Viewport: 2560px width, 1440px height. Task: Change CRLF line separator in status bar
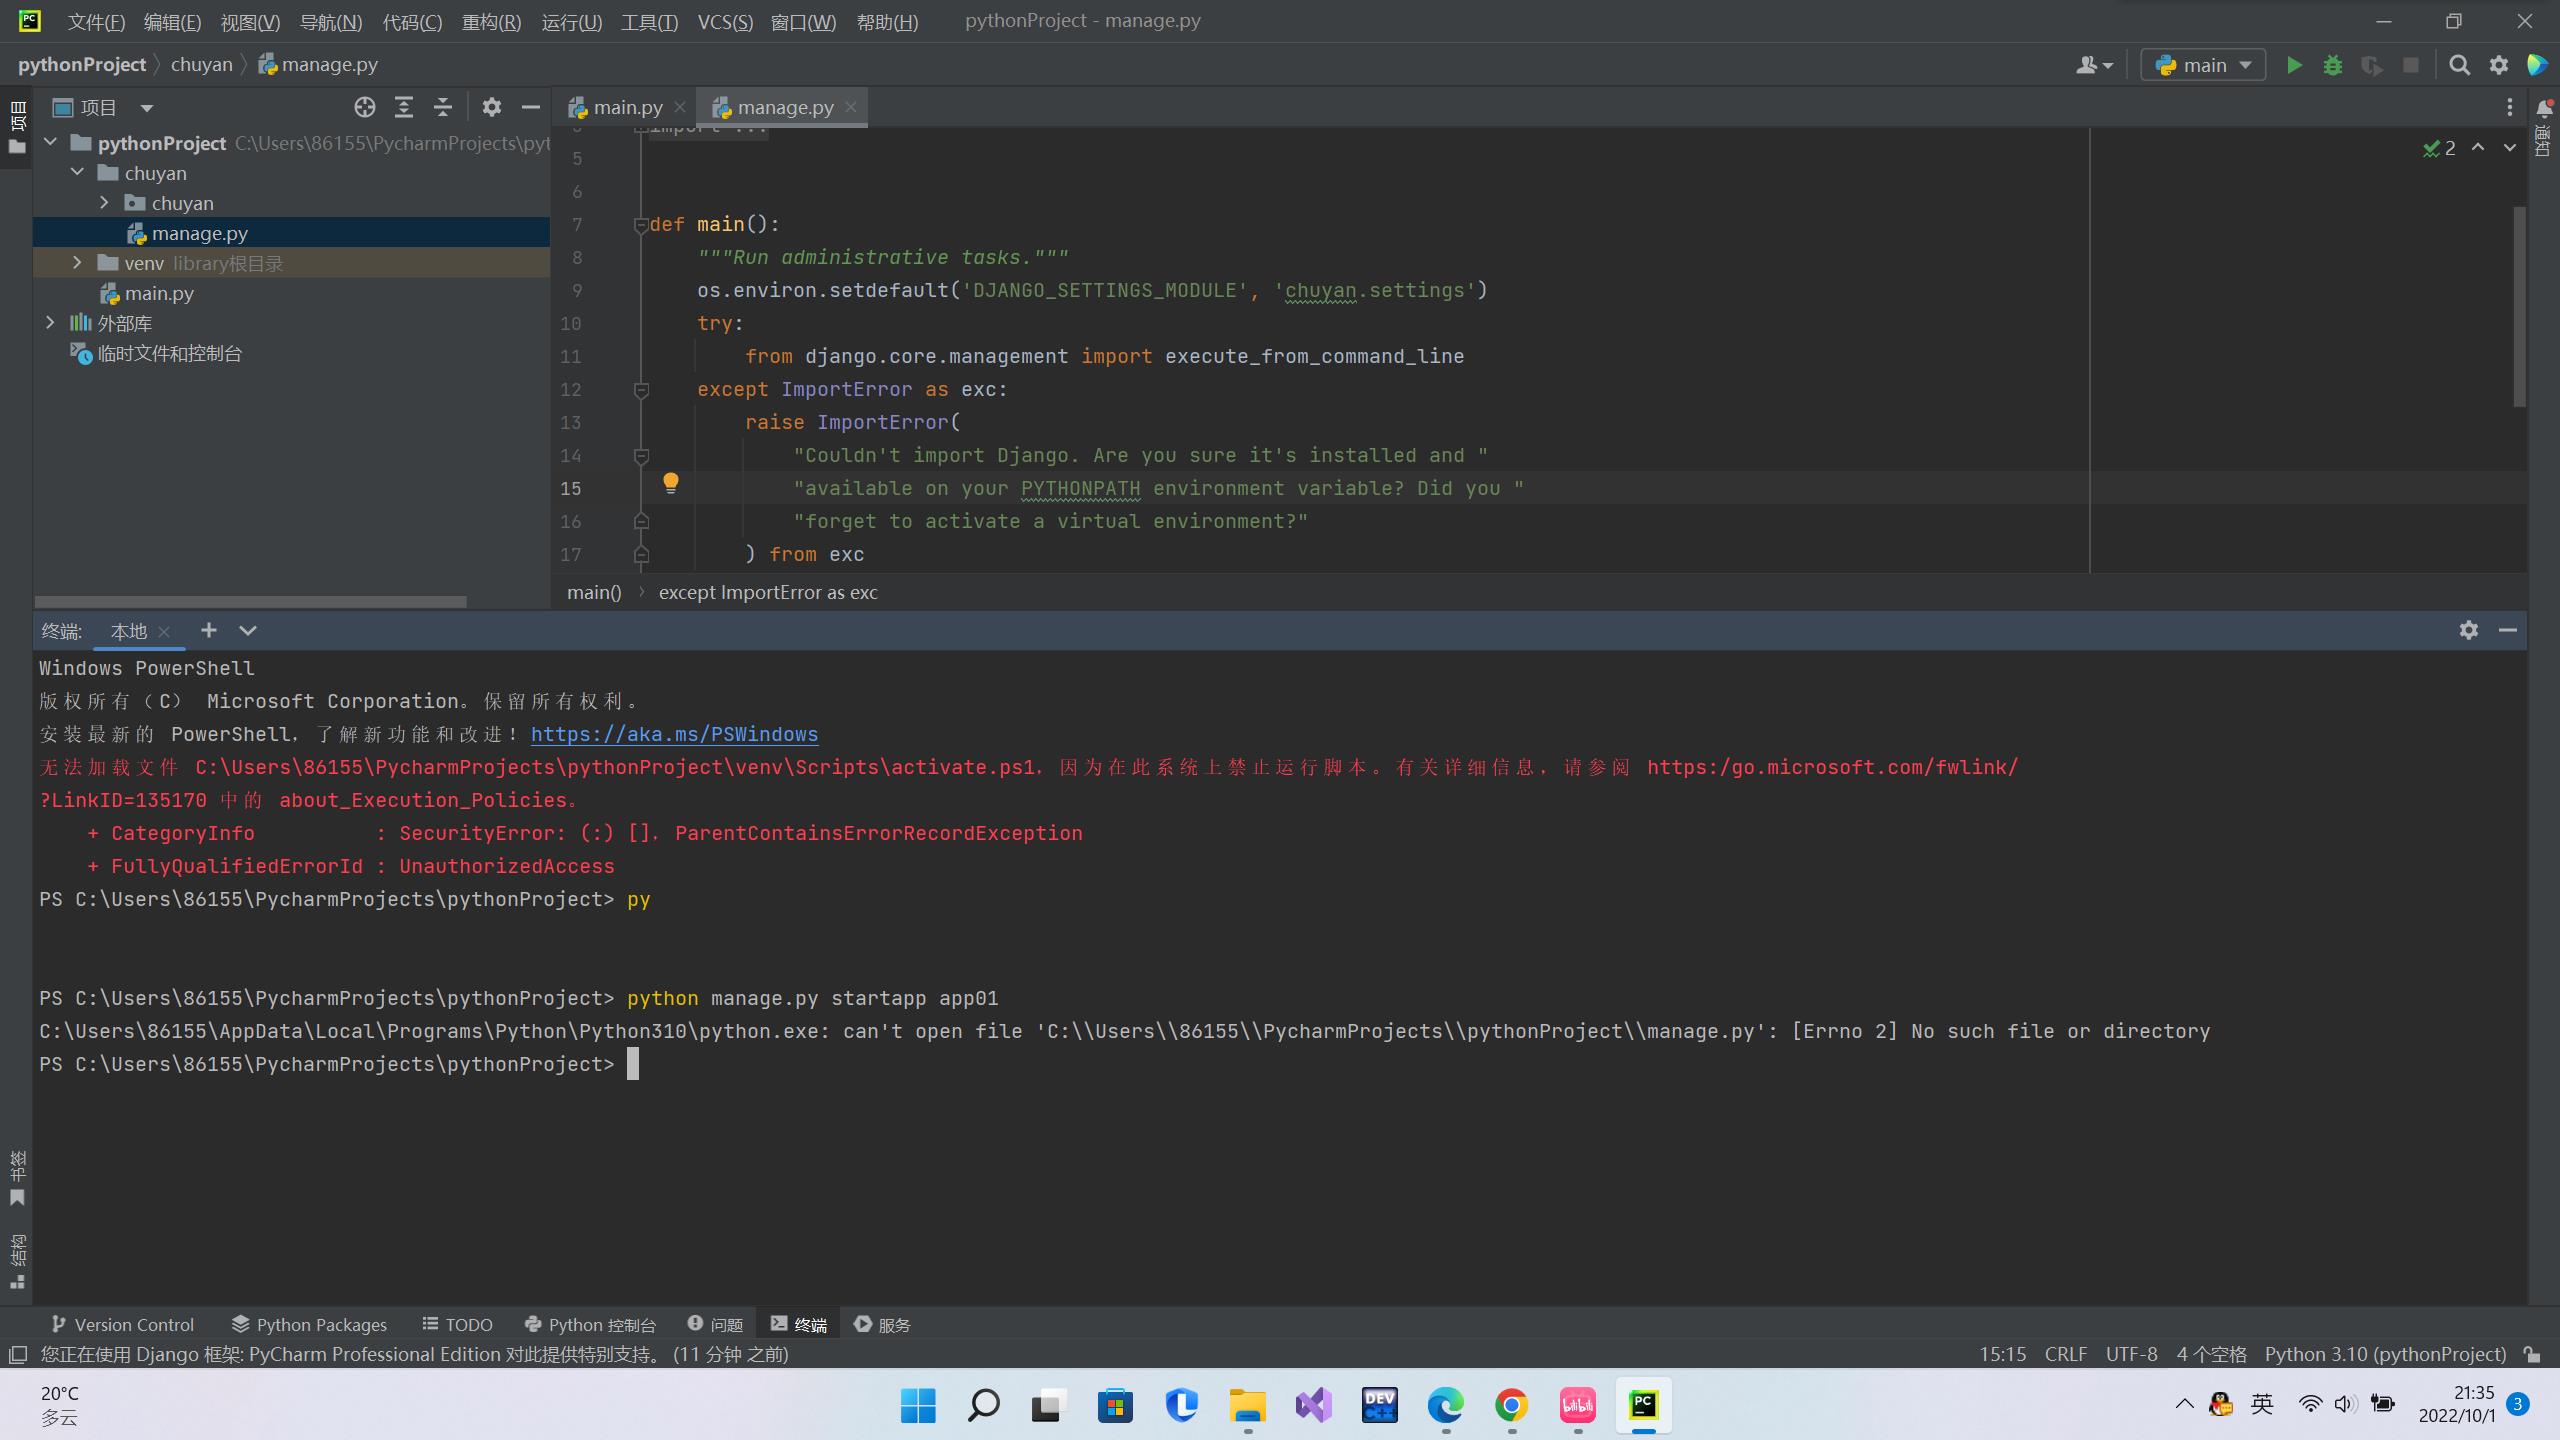[x=2065, y=1354]
